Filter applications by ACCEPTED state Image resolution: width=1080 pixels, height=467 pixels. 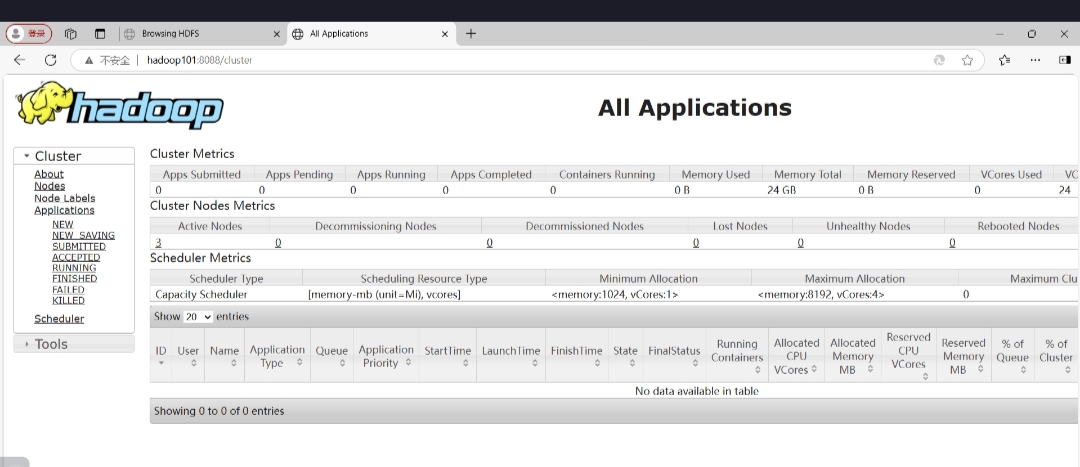click(76, 258)
